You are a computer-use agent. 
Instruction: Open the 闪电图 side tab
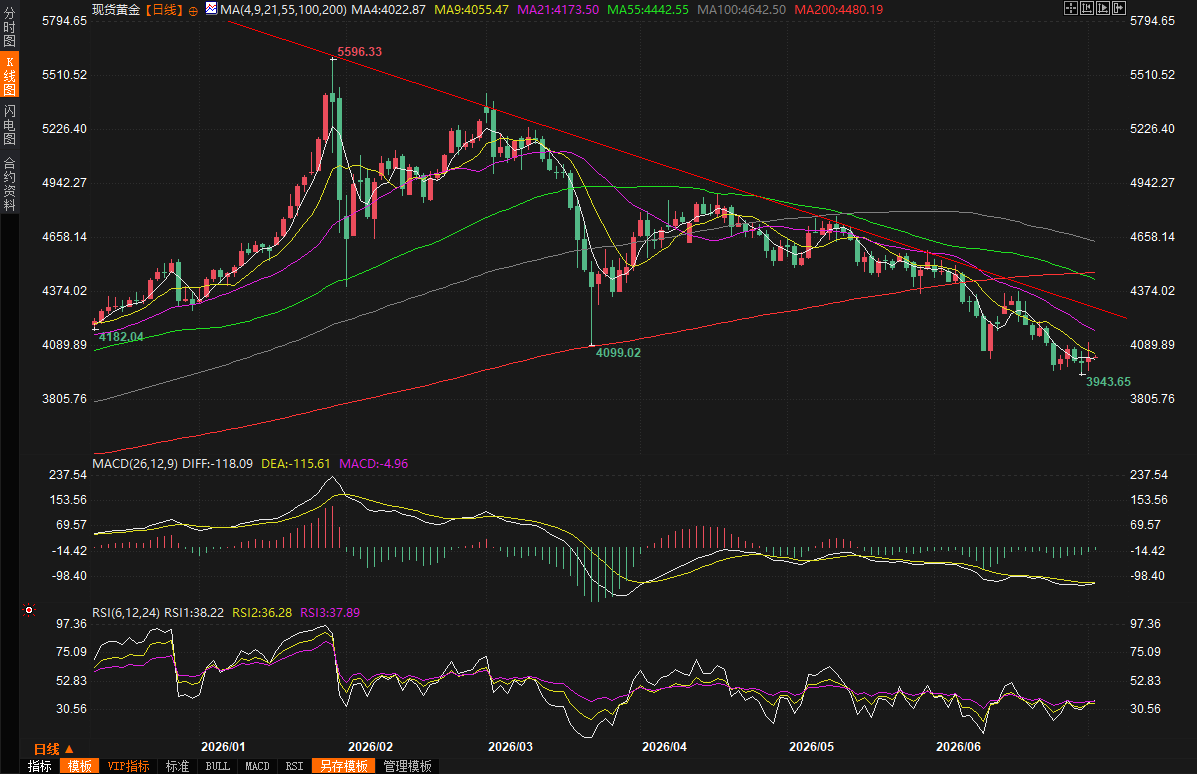tap(9, 124)
